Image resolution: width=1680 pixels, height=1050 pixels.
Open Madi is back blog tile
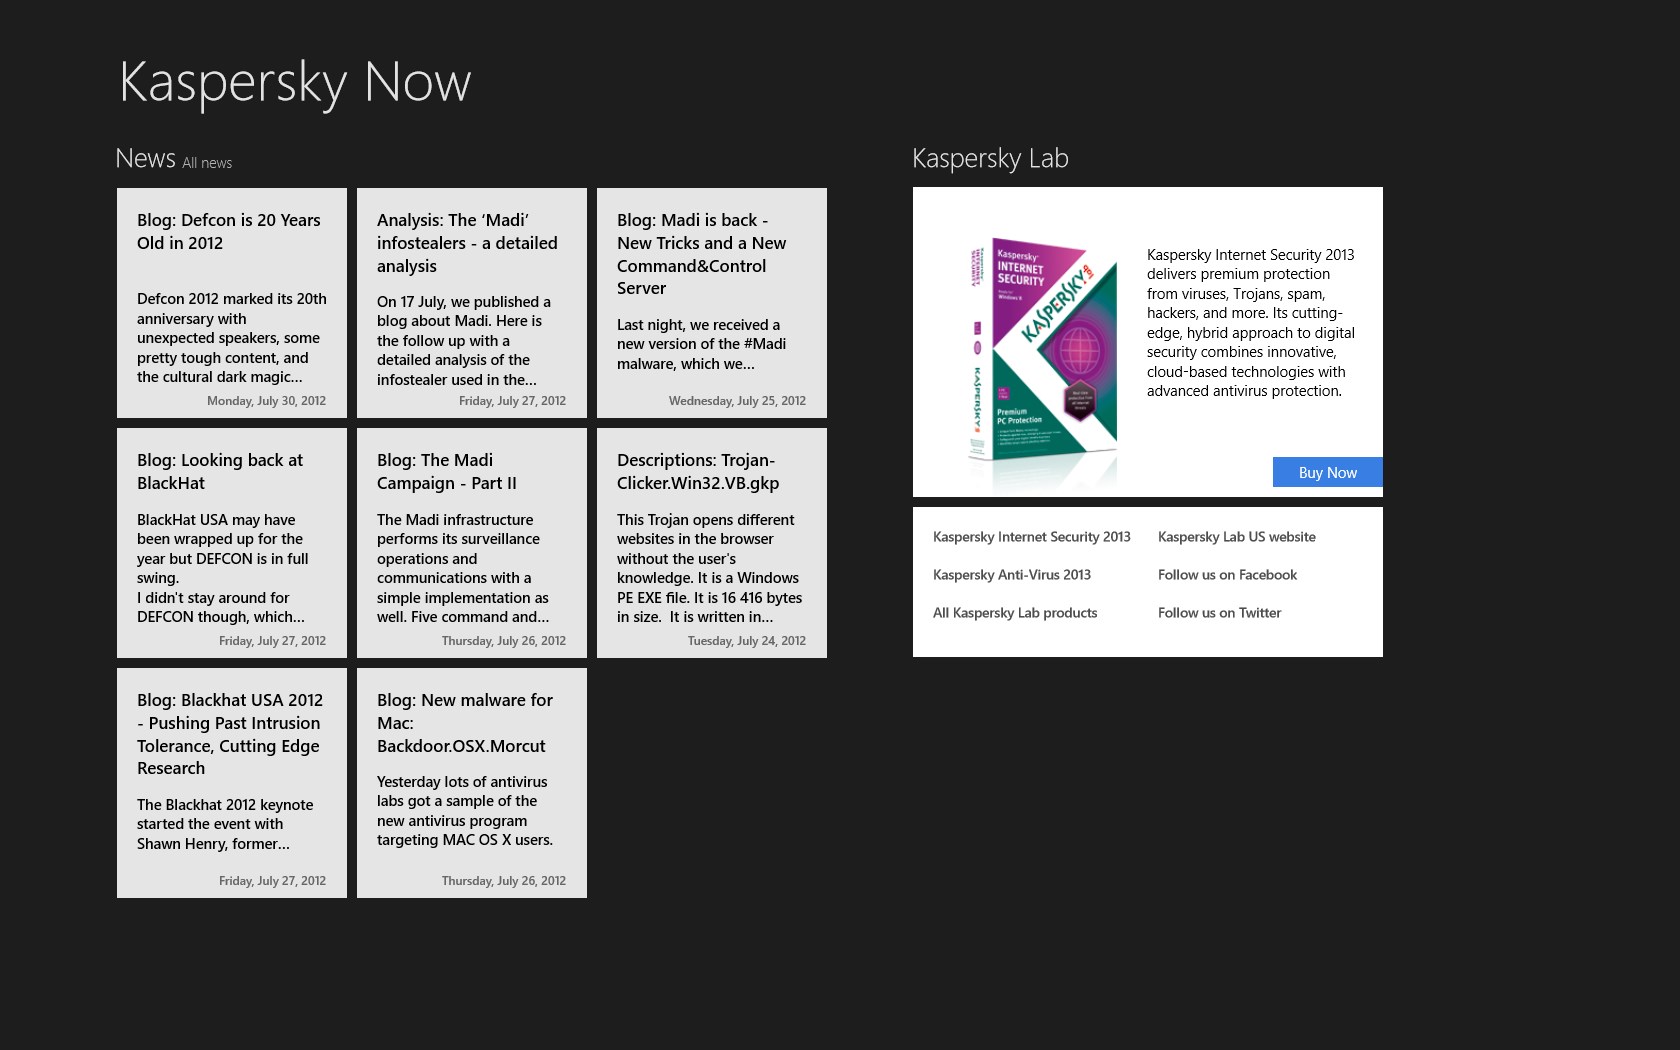pos(712,303)
